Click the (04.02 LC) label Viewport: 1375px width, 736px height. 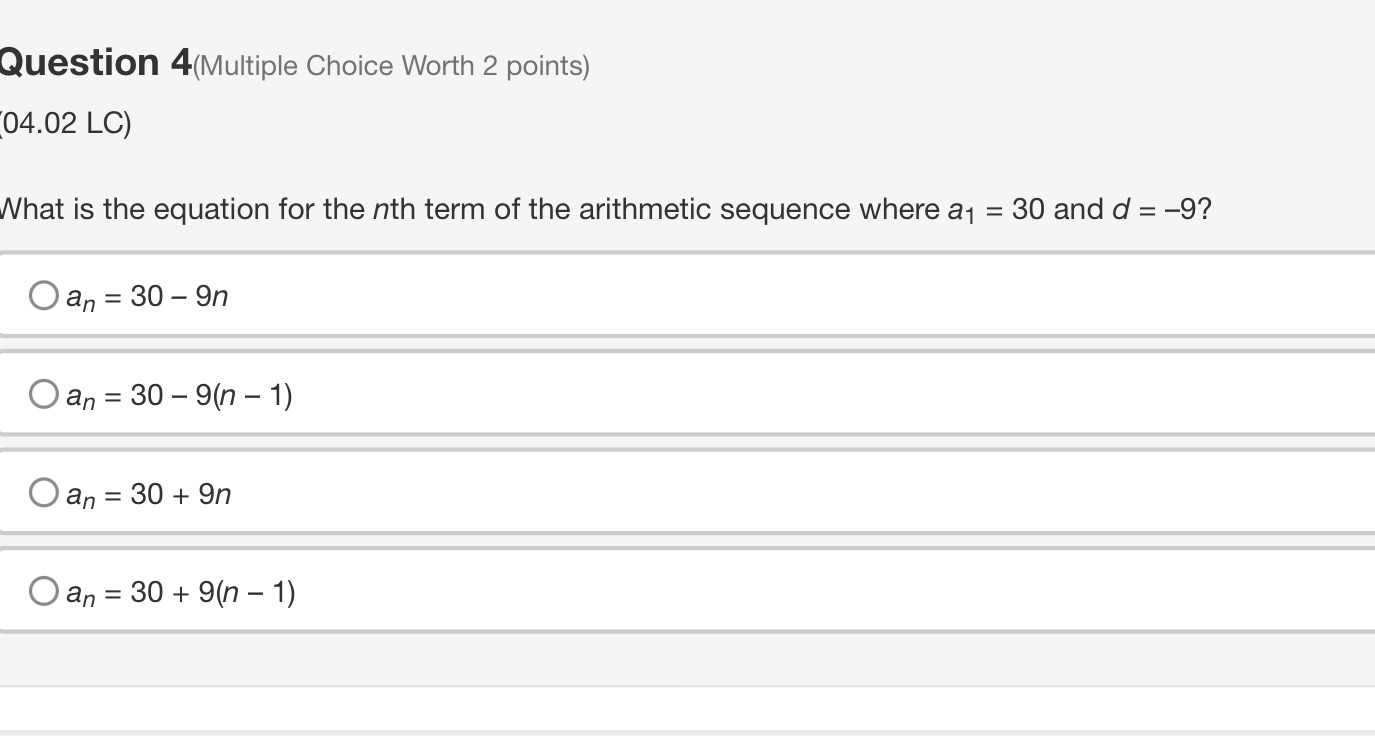tap(60, 123)
